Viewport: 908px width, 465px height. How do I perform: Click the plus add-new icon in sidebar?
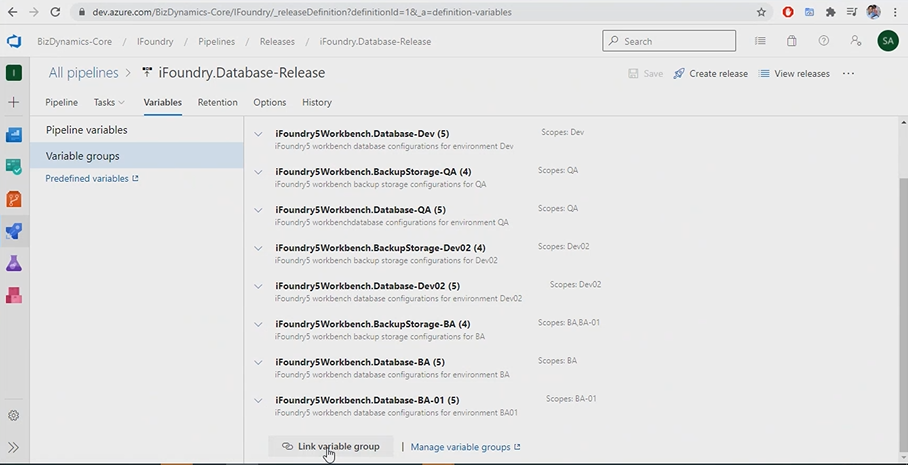tap(14, 102)
